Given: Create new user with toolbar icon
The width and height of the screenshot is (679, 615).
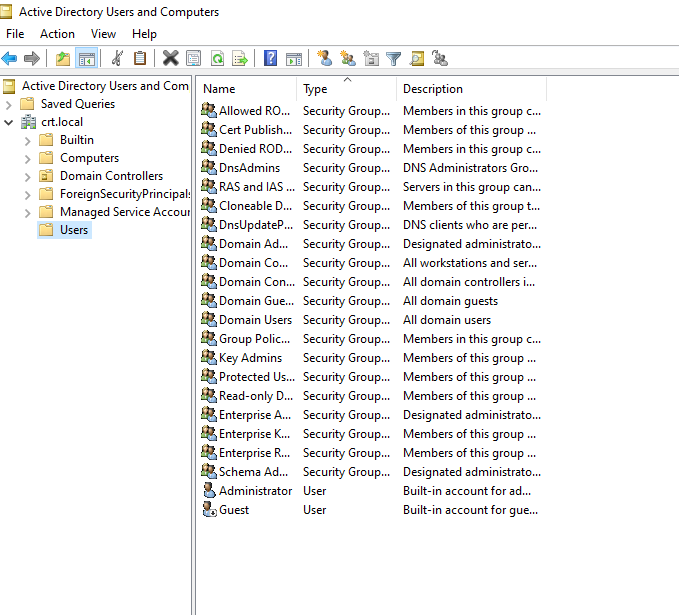Looking at the screenshot, I should coord(324,58).
